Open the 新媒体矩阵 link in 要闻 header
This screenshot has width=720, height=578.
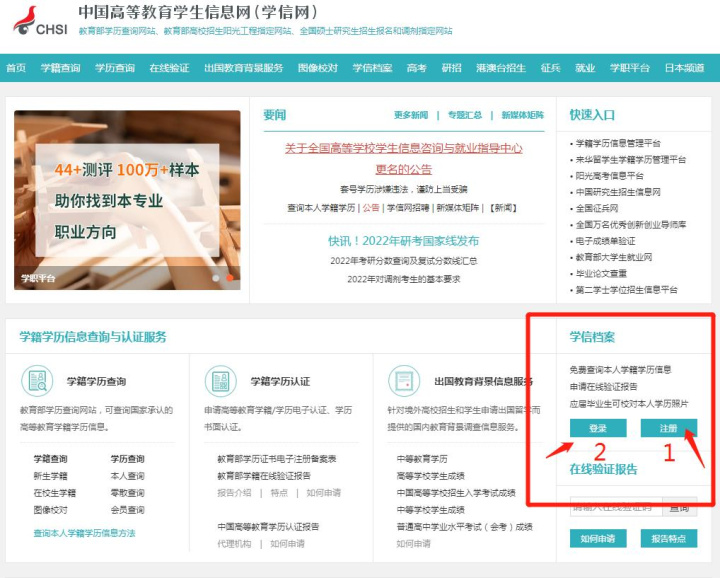tap(523, 115)
